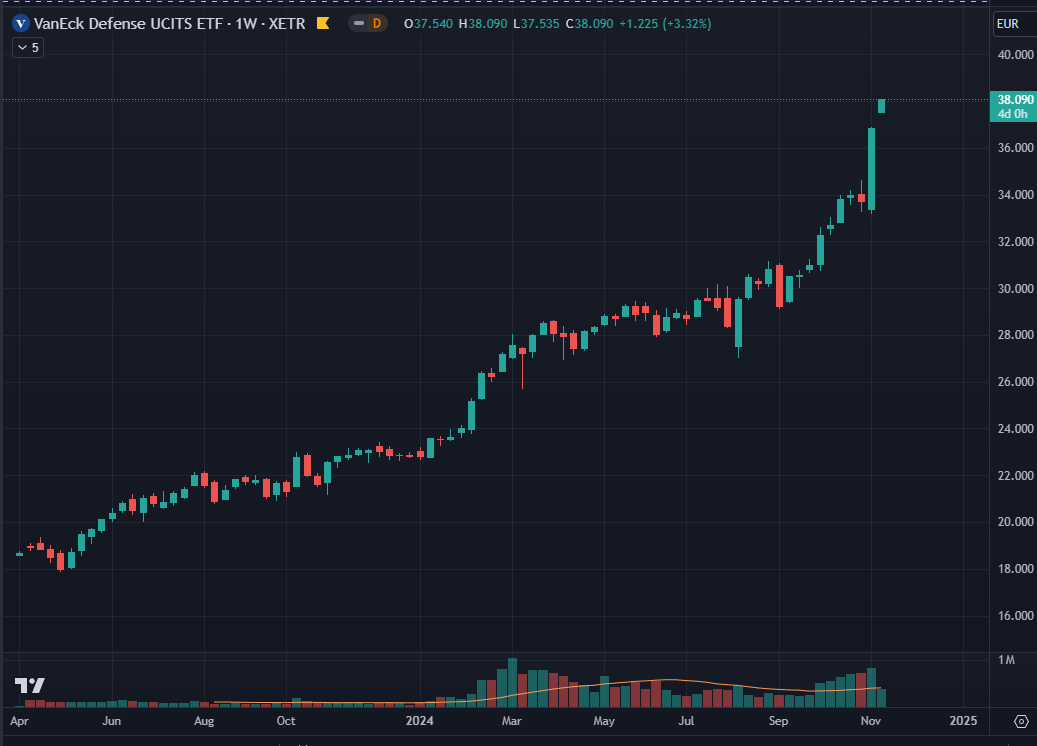Click the May label on time axis
This screenshot has width=1037, height=746.
(604, 721)
